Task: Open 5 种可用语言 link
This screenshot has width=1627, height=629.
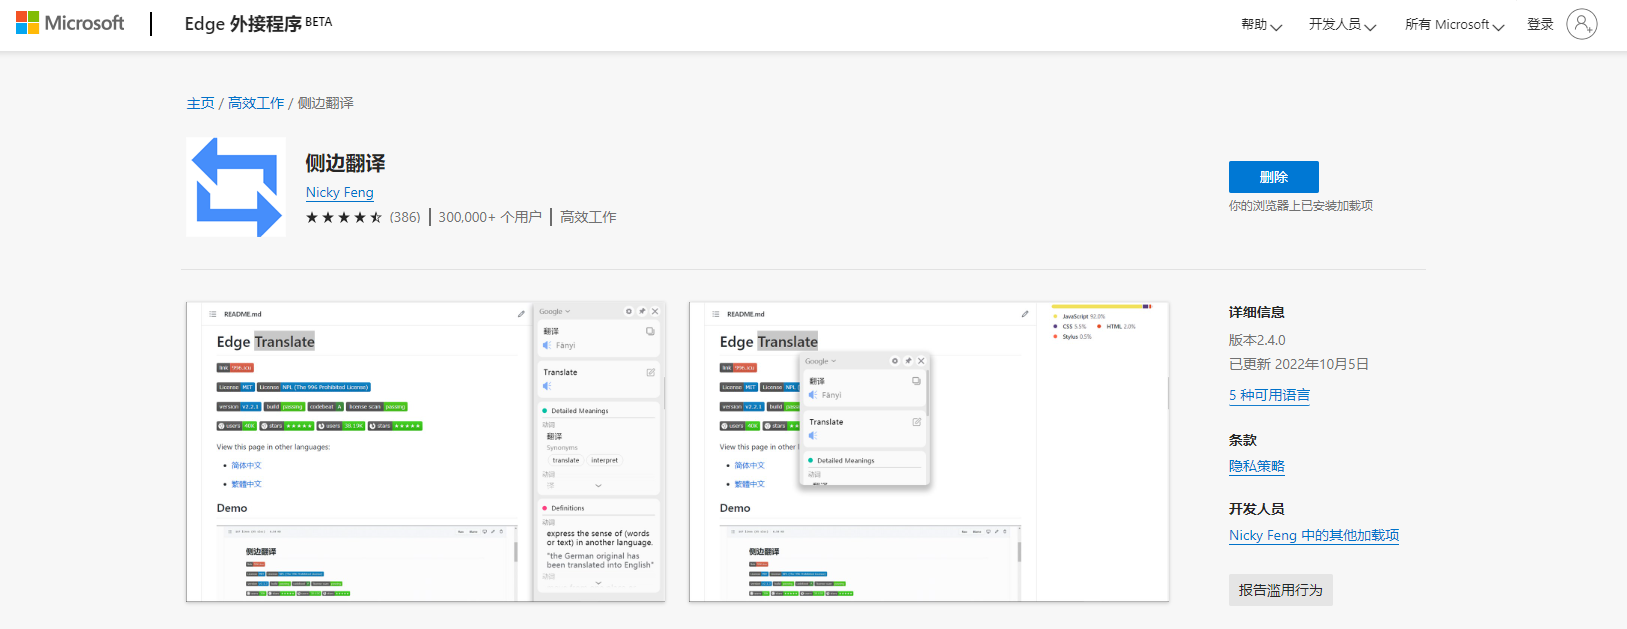Action: tap(1269, 395)
